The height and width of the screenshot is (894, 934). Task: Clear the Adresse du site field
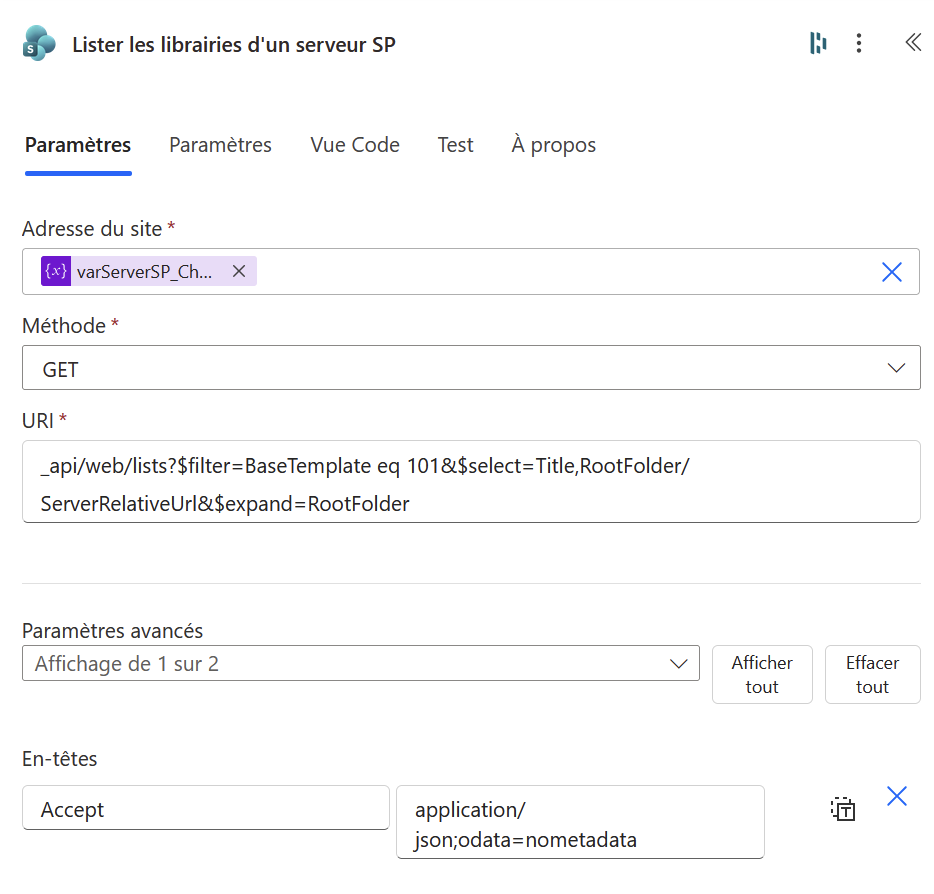tap(891, 272)
